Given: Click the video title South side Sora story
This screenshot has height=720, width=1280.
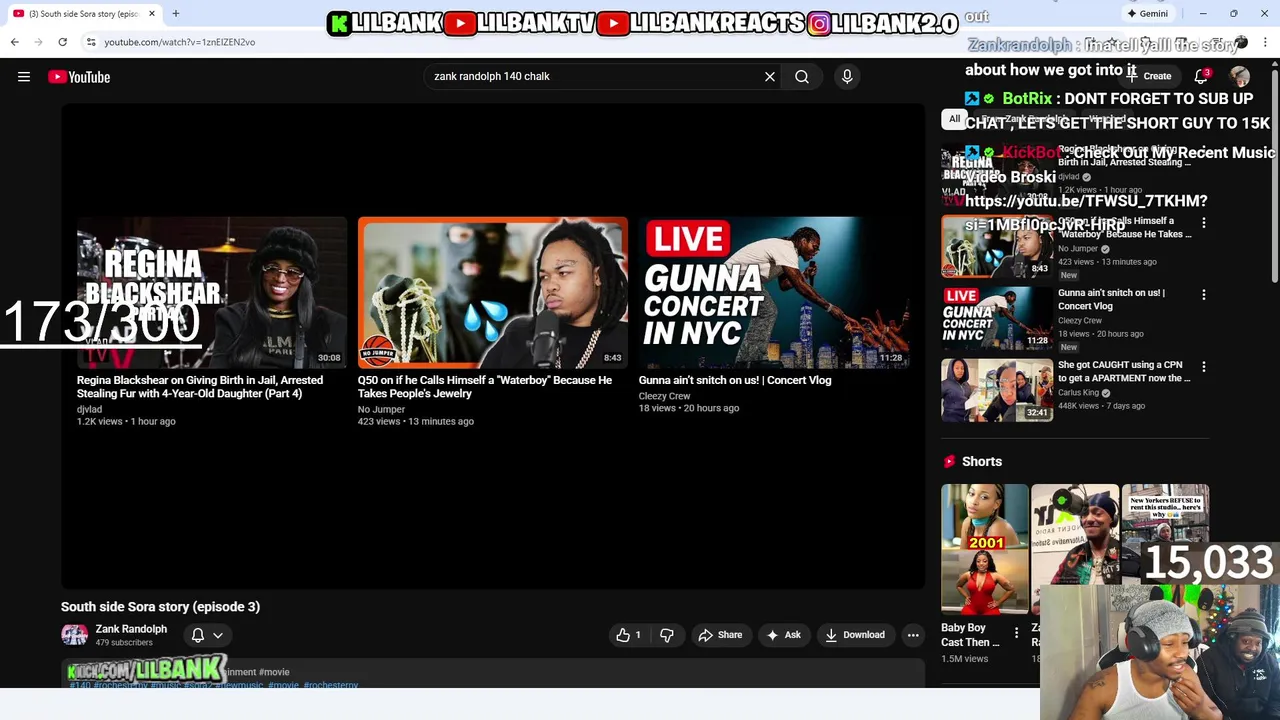Looking at the screenshot, I should 160,606.
